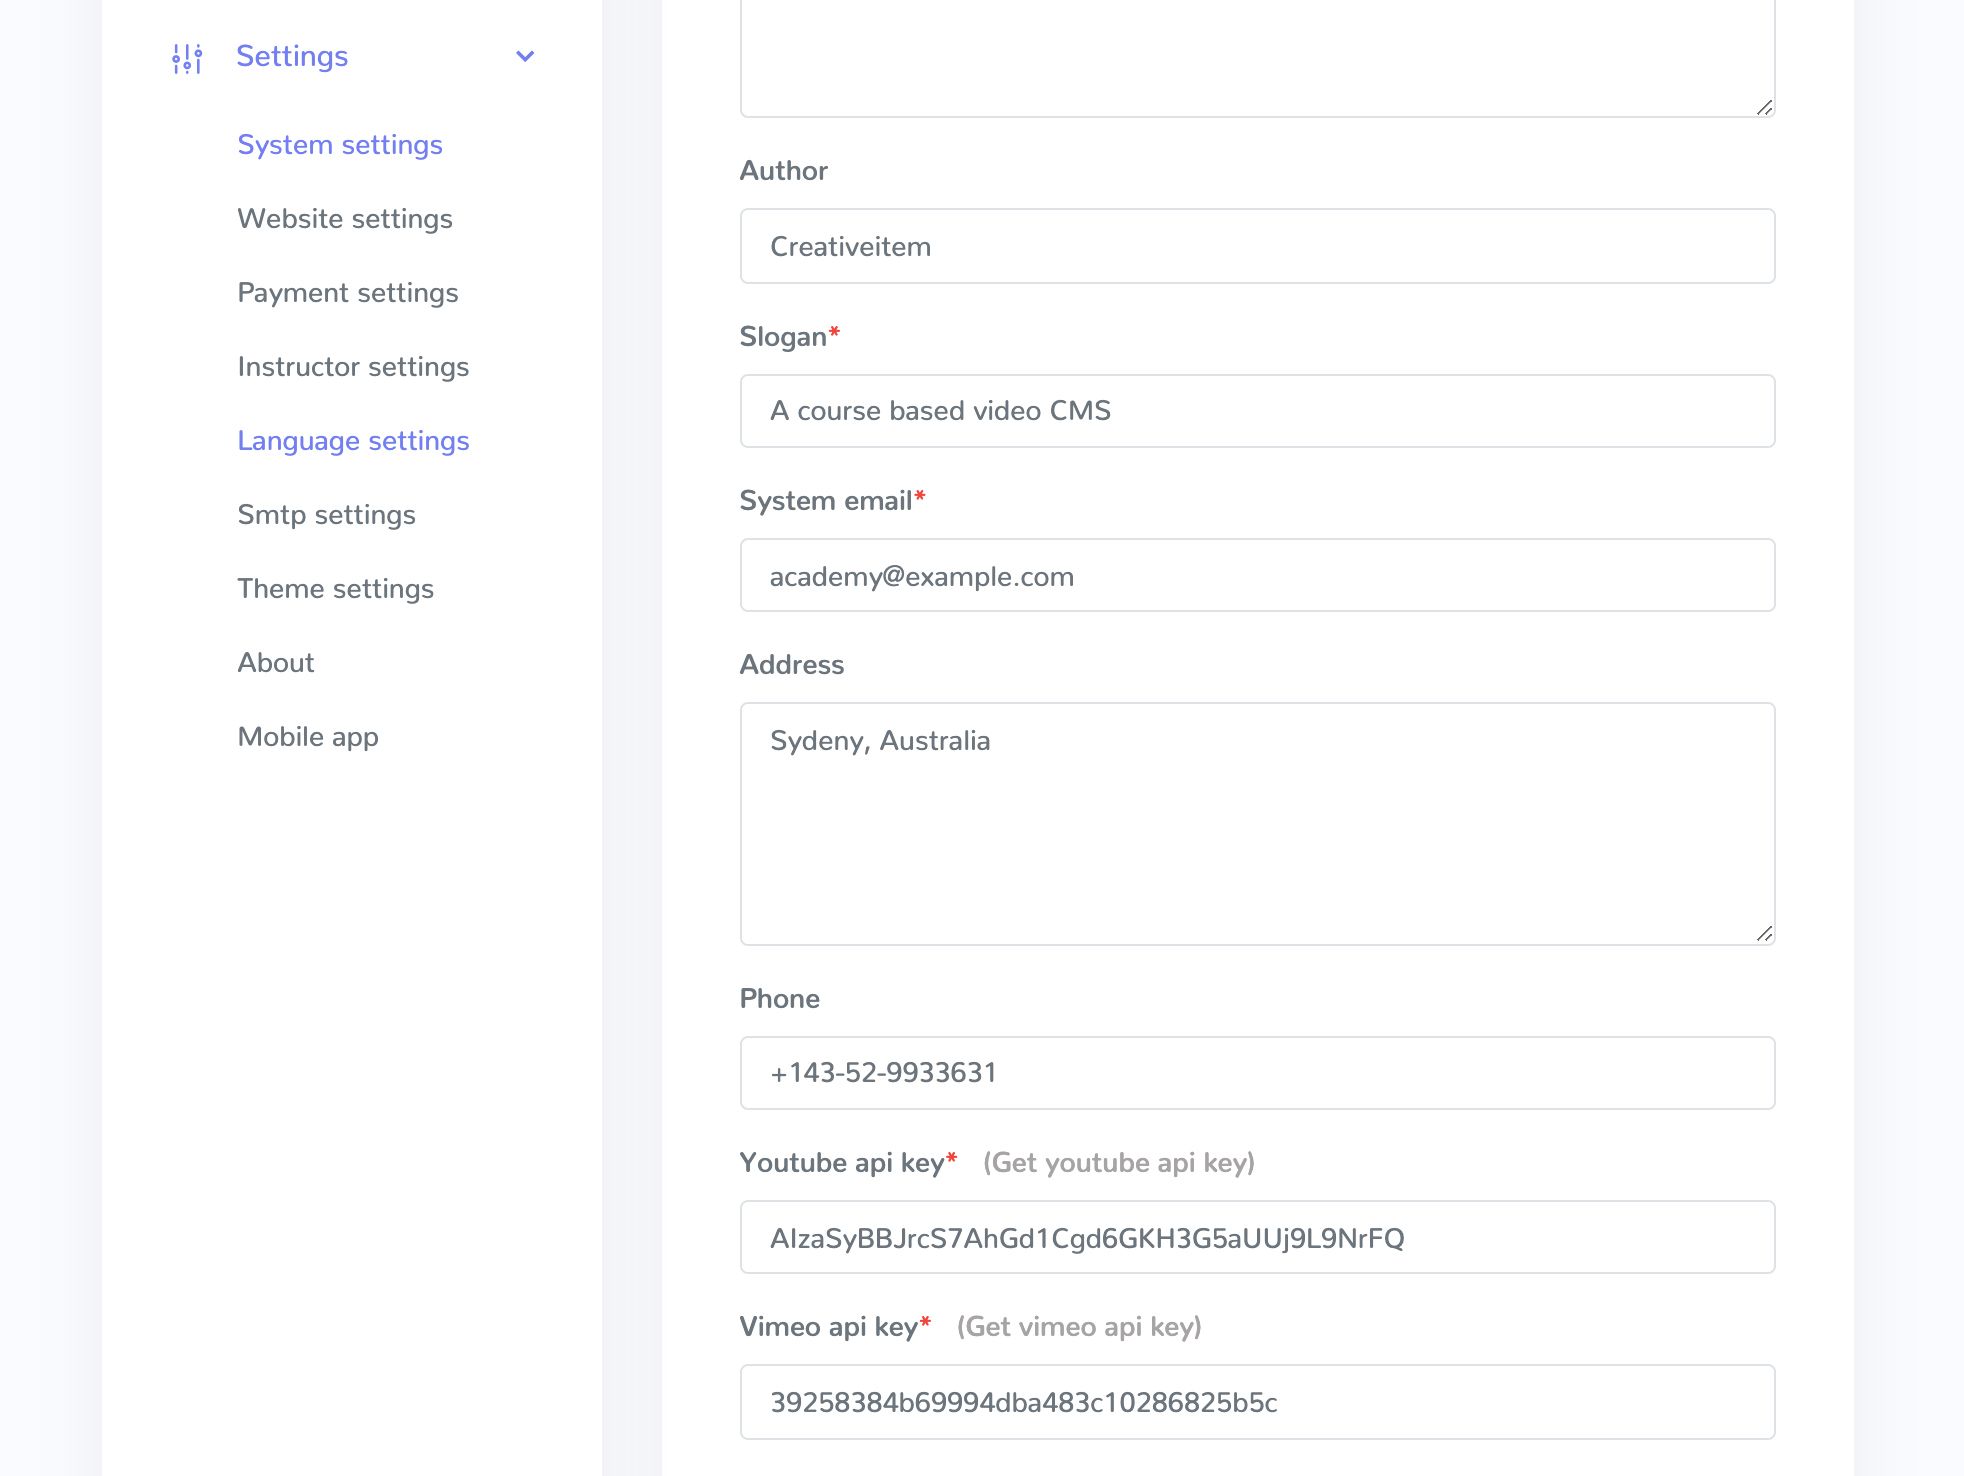1964x1476 pixels.
Task: Collapse the Settings menu chevron
Action: (525, 57)
